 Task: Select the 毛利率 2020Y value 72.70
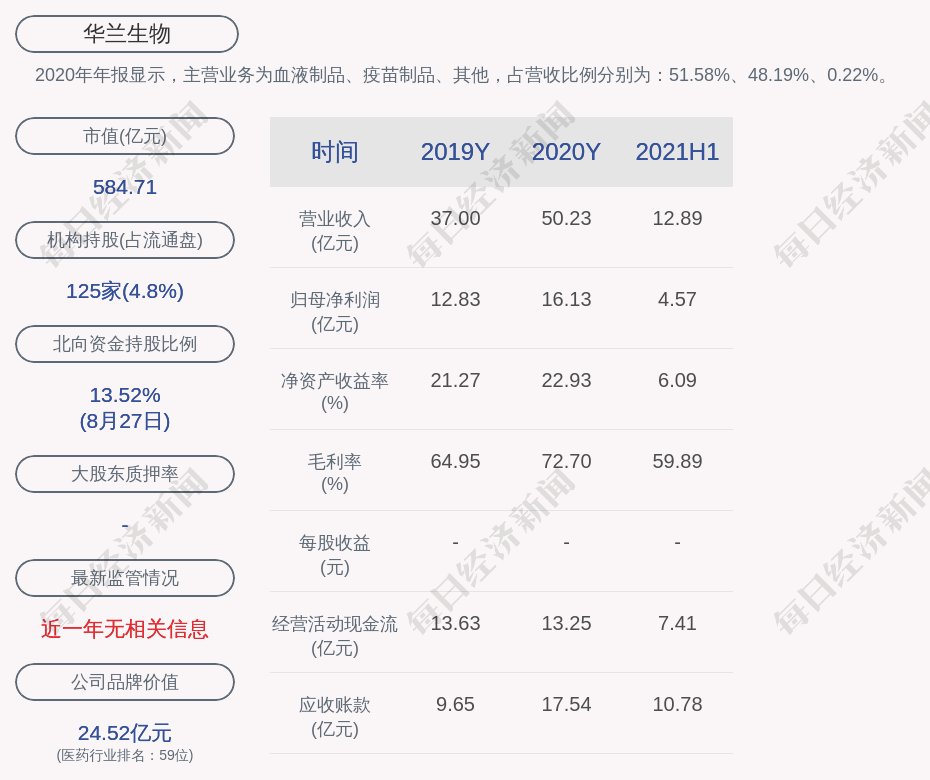point(566,461)
